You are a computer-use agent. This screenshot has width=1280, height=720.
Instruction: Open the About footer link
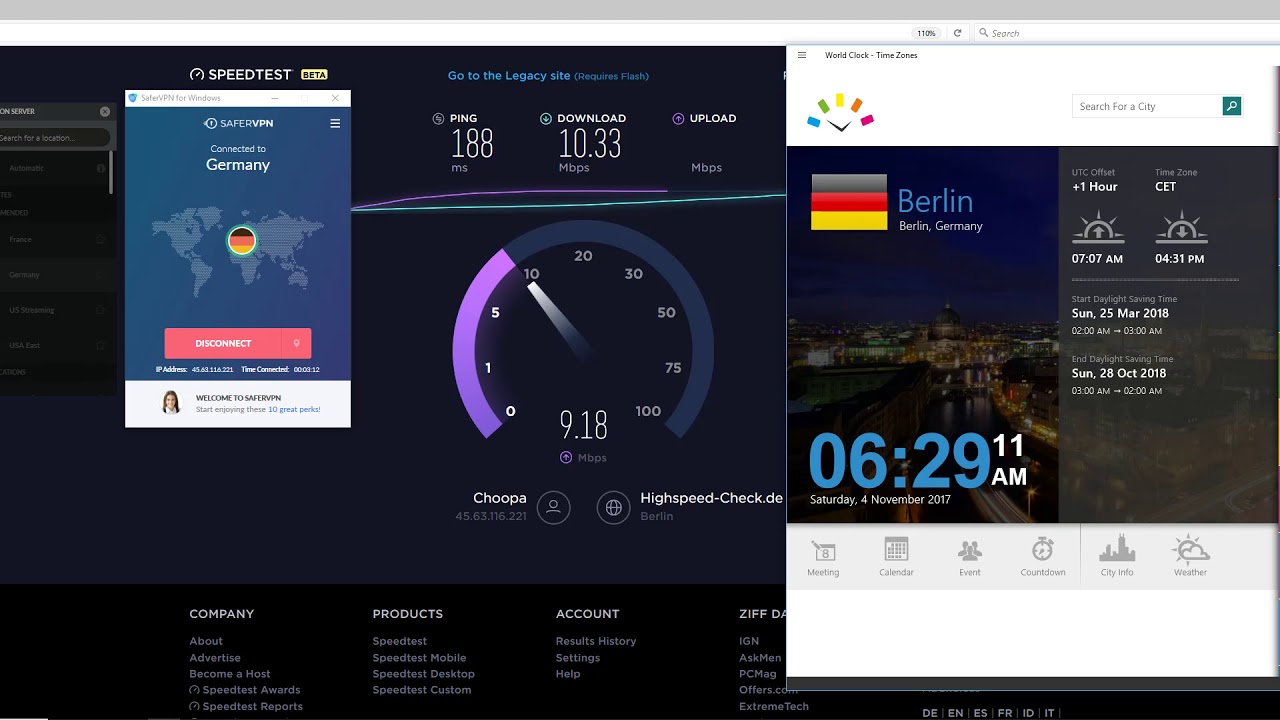pyautogui.click(x=206, y=641)
